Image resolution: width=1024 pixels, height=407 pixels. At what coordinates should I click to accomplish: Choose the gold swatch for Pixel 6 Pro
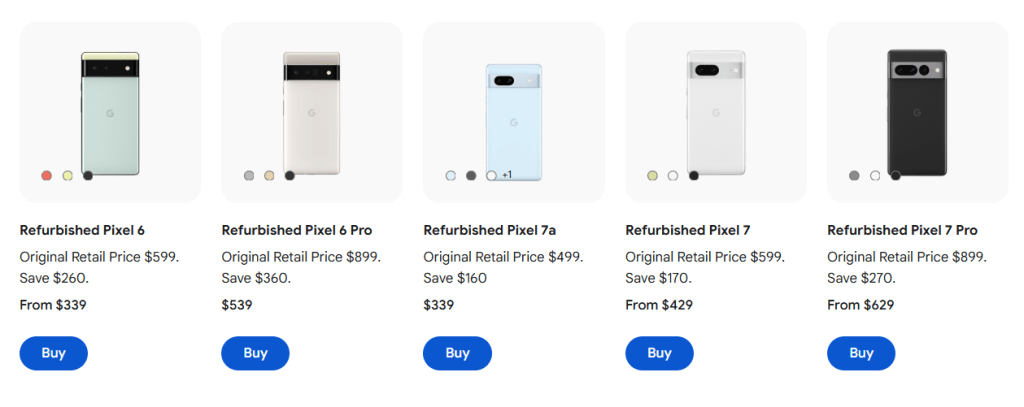click(x=269, y=176)
